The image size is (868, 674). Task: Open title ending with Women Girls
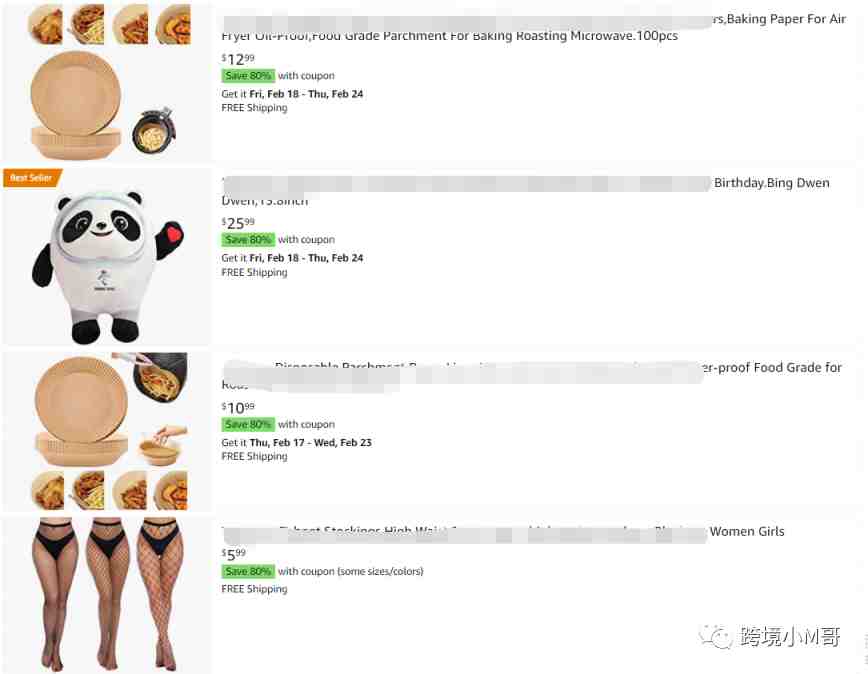click(503, 532)
